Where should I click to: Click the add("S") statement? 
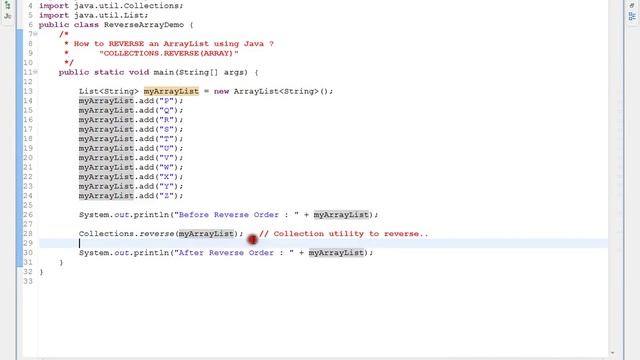click(131, 129)
